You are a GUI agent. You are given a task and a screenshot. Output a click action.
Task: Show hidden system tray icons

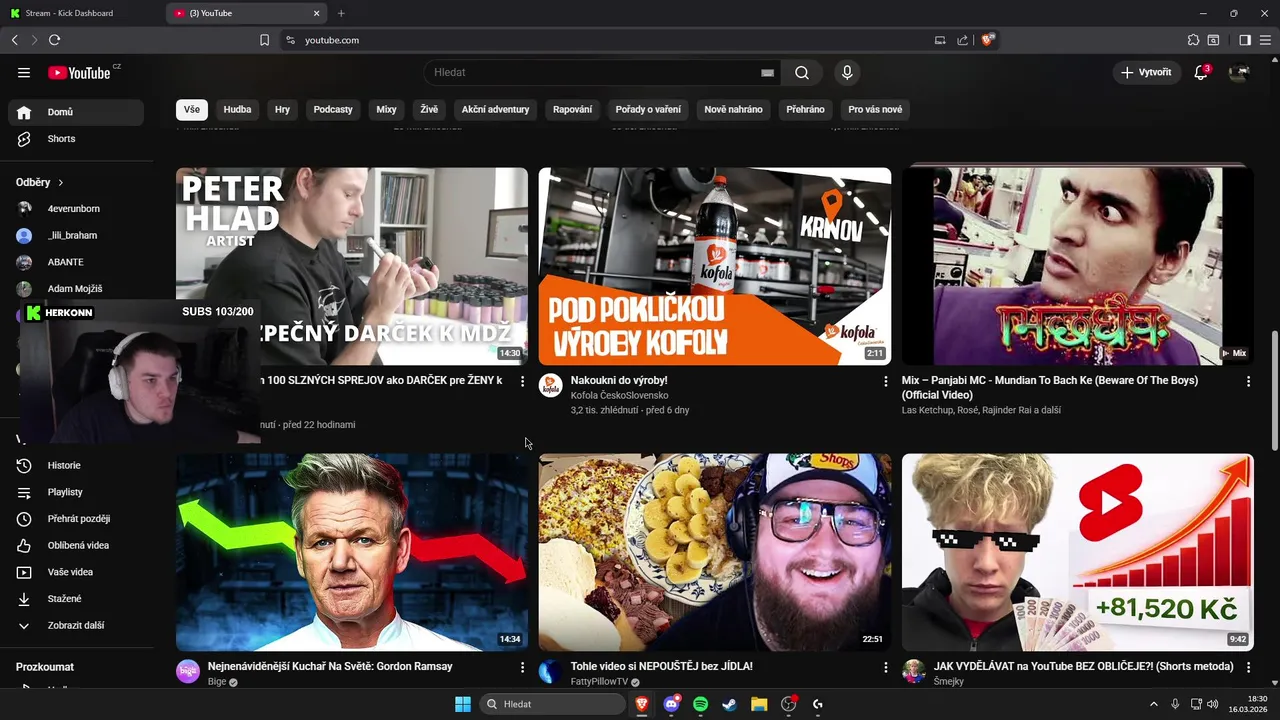coord(1153,704)
